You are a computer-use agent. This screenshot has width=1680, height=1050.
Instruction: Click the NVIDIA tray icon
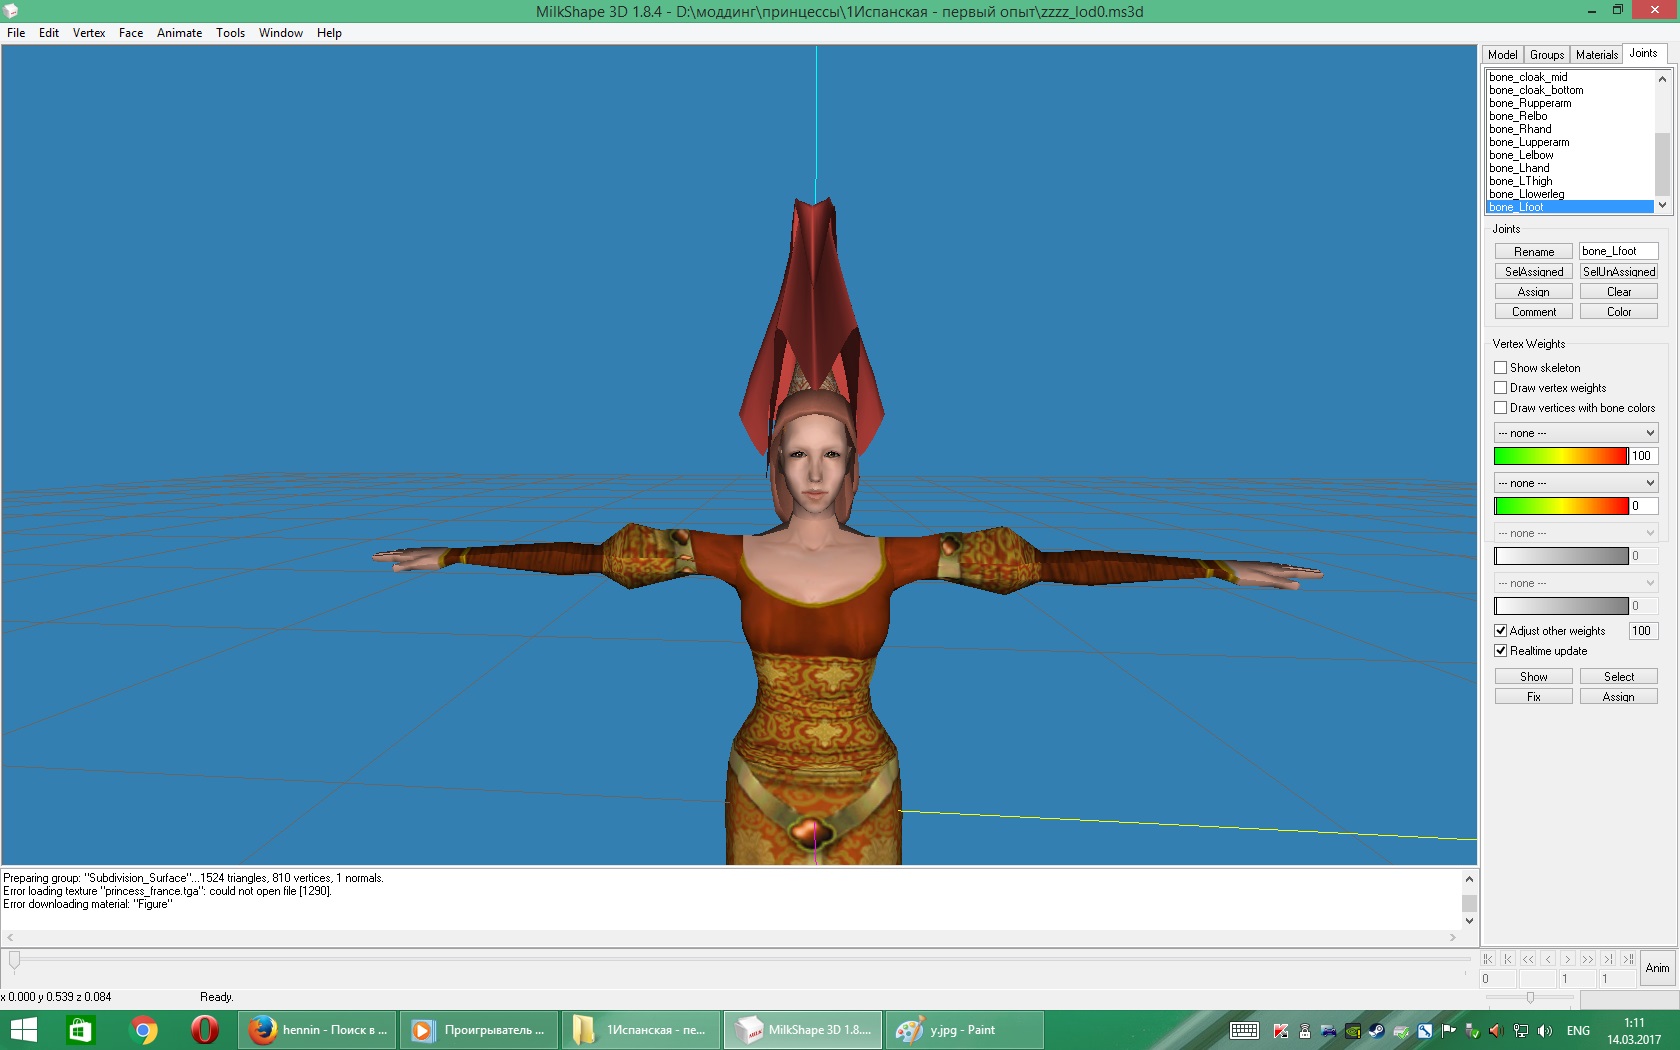coord(1353,1031)
